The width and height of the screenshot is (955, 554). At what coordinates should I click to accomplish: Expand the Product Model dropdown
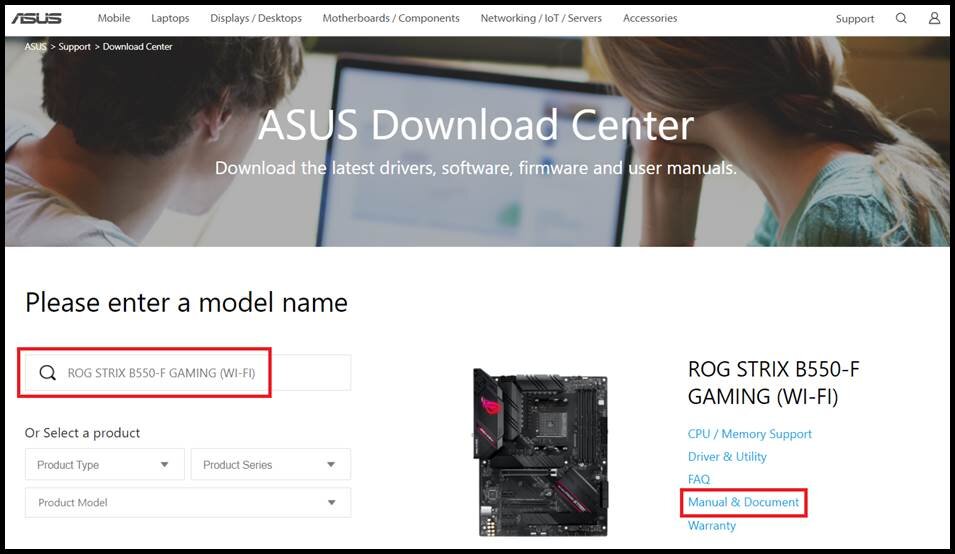[x=188, y=502]
